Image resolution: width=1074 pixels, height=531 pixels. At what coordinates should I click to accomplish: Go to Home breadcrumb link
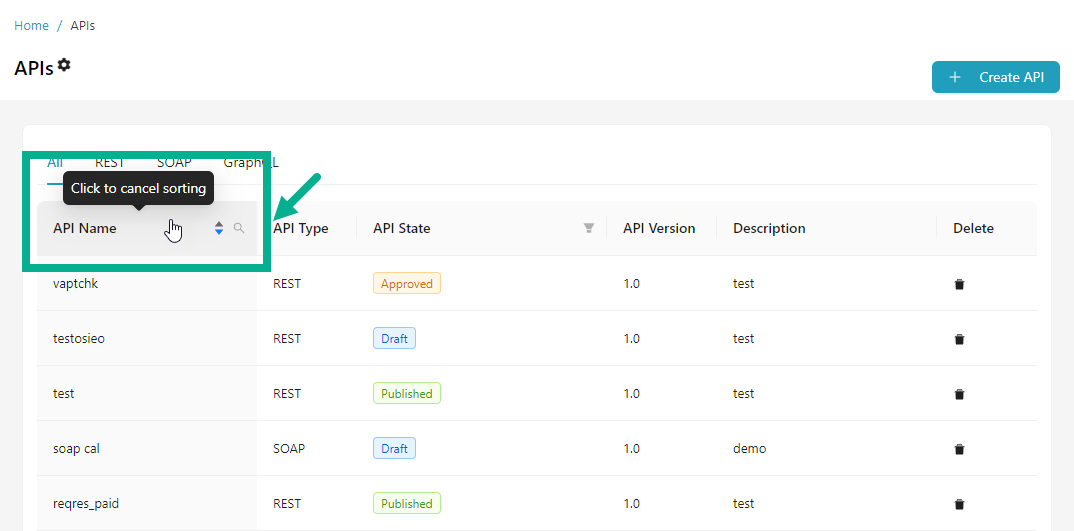pyautogui.click(x=31, y=25)
